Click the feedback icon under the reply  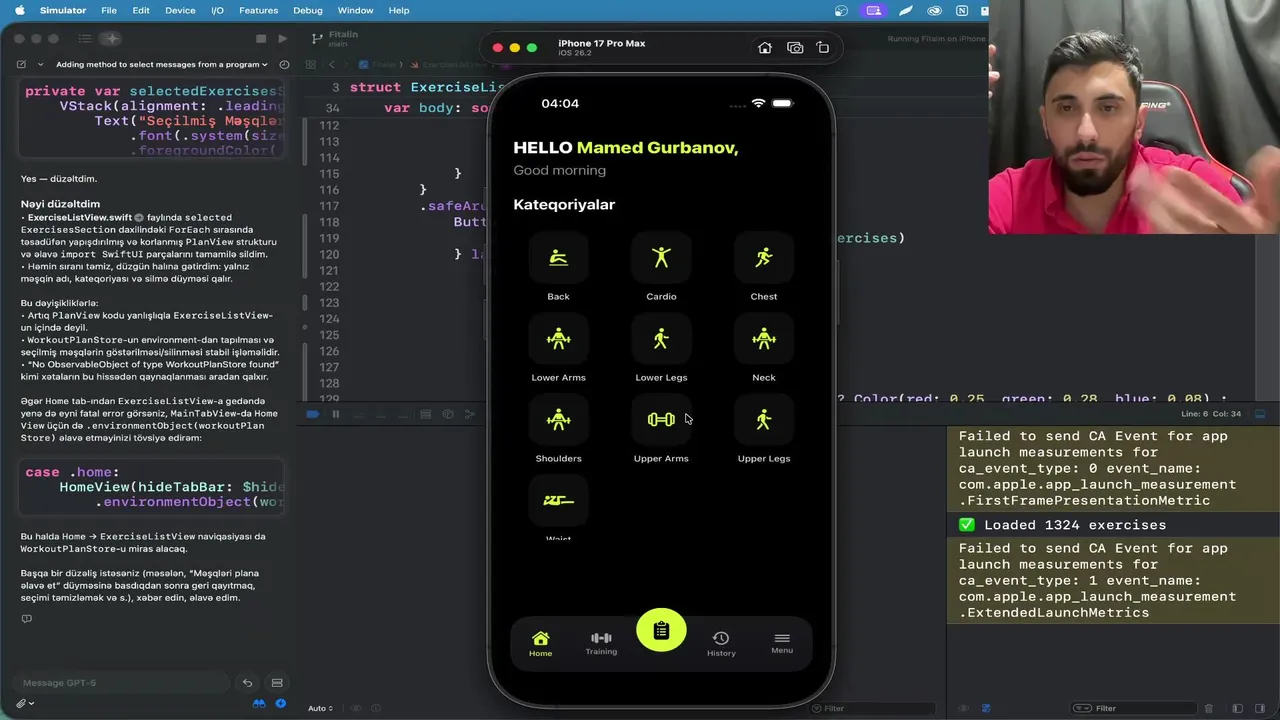(26, 619)
